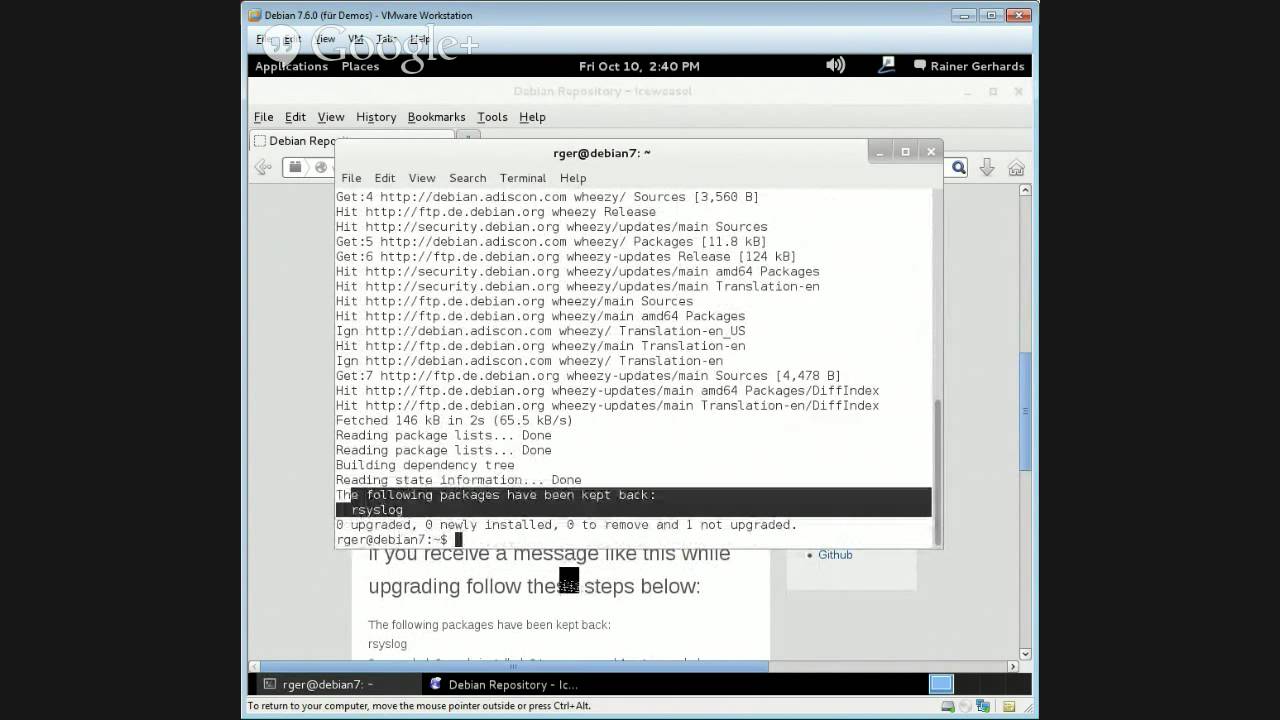The width and height of the screenshot is (1280, 720).
Task: Open Iceweasel Edit menu
Action: coord(295,117)
